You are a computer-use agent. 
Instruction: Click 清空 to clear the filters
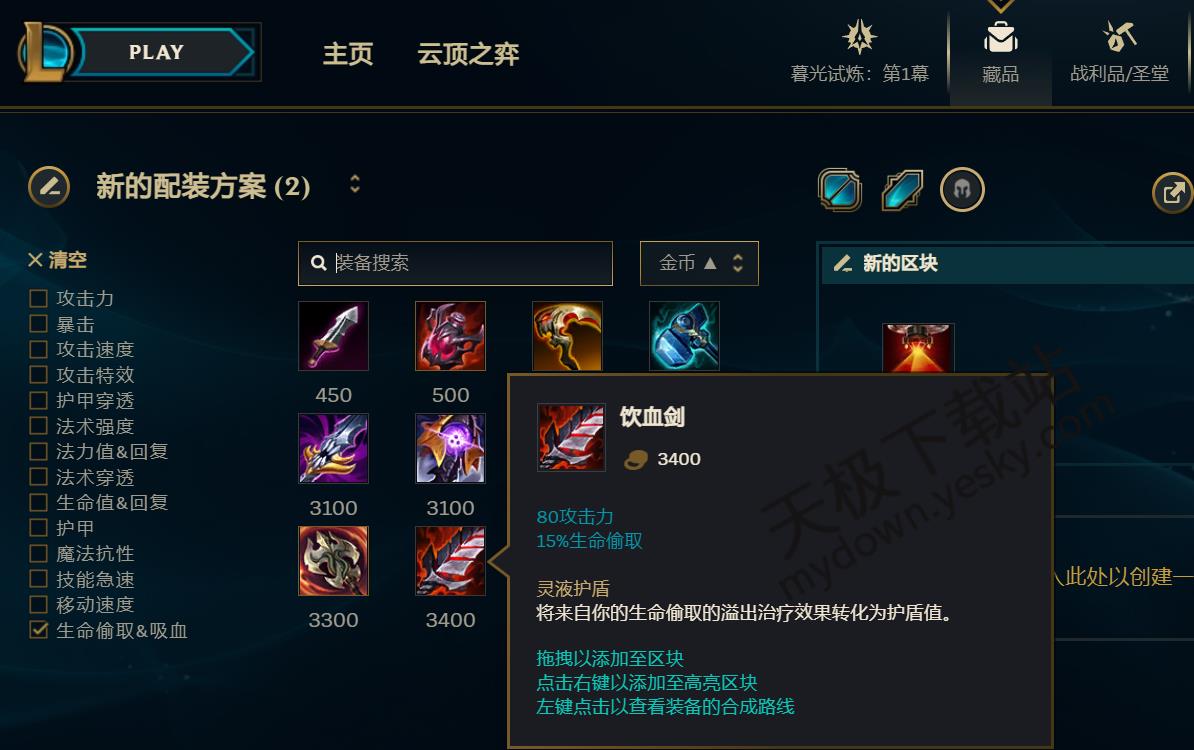58,260
